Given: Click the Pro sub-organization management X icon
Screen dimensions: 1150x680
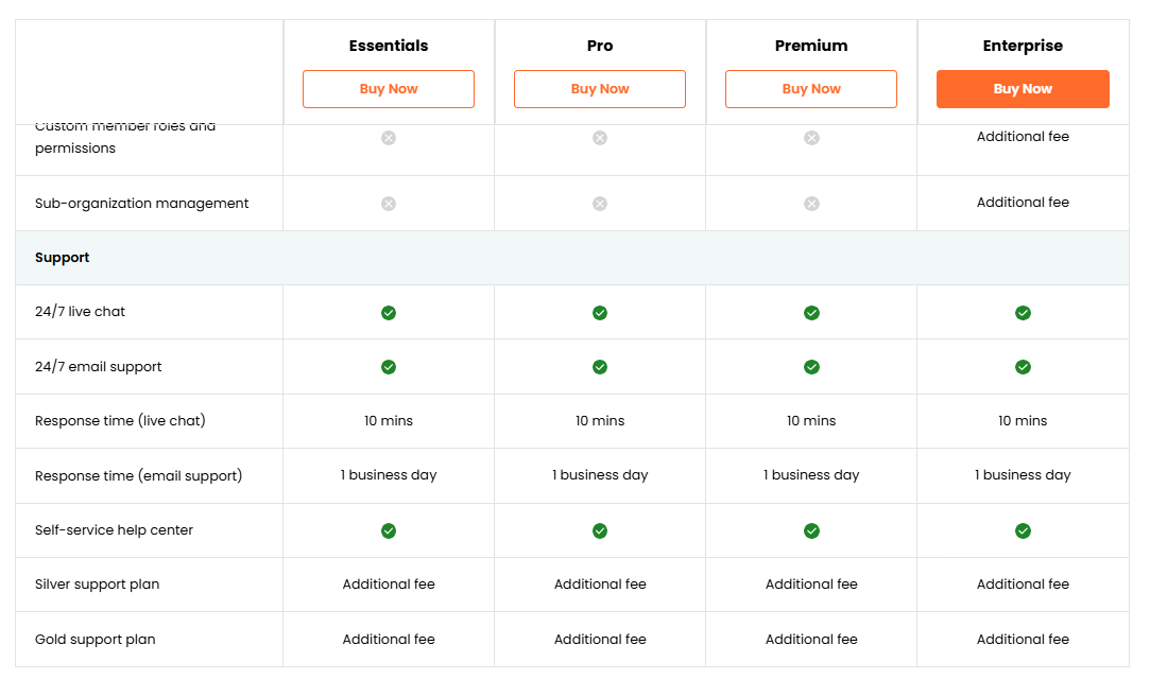Looking at the screenshot, I should (599, 203).
